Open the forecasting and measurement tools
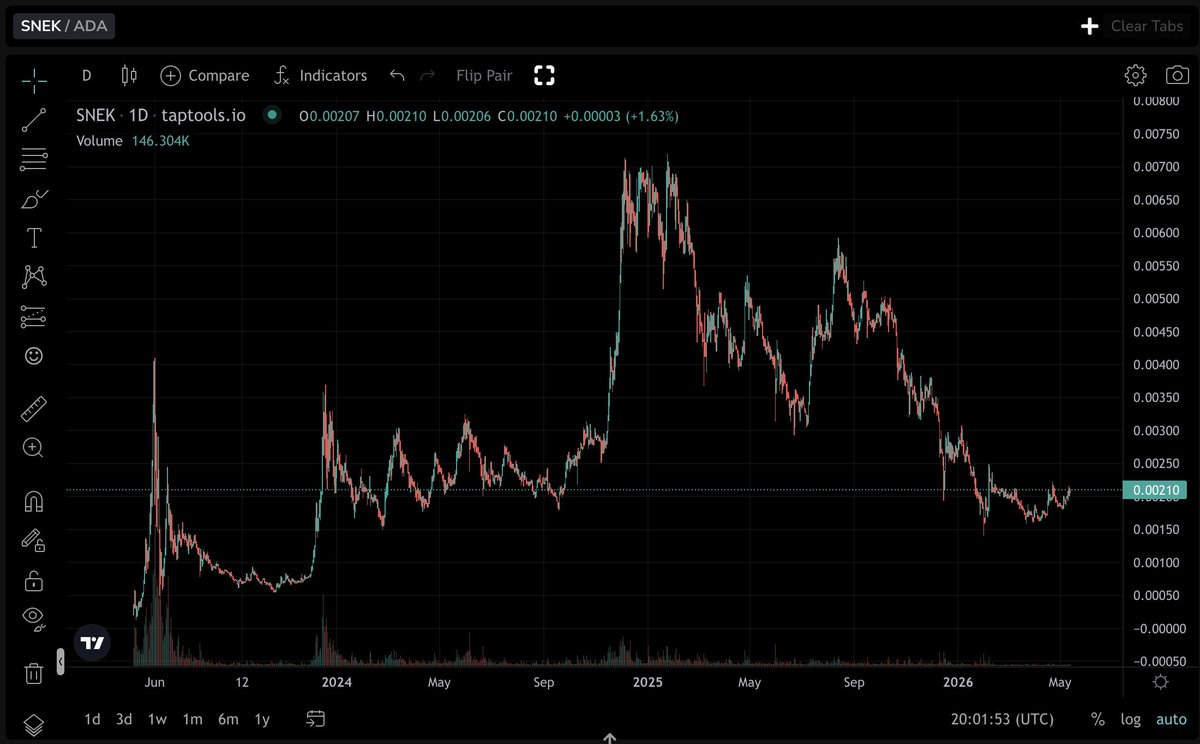Image resolution: width=1200 pixels, height=744 pixels. pos(34,317)
